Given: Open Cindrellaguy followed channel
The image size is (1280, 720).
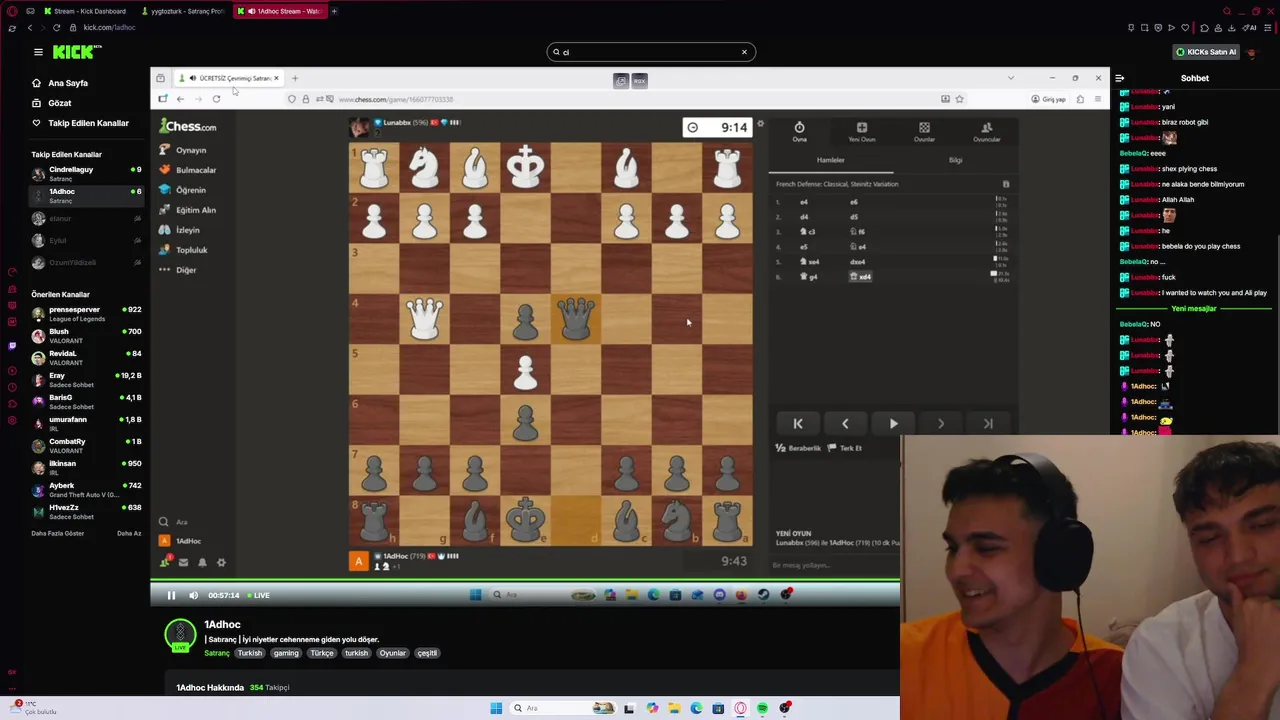Looking at the screenshot, I should click(x=86, y=174).
